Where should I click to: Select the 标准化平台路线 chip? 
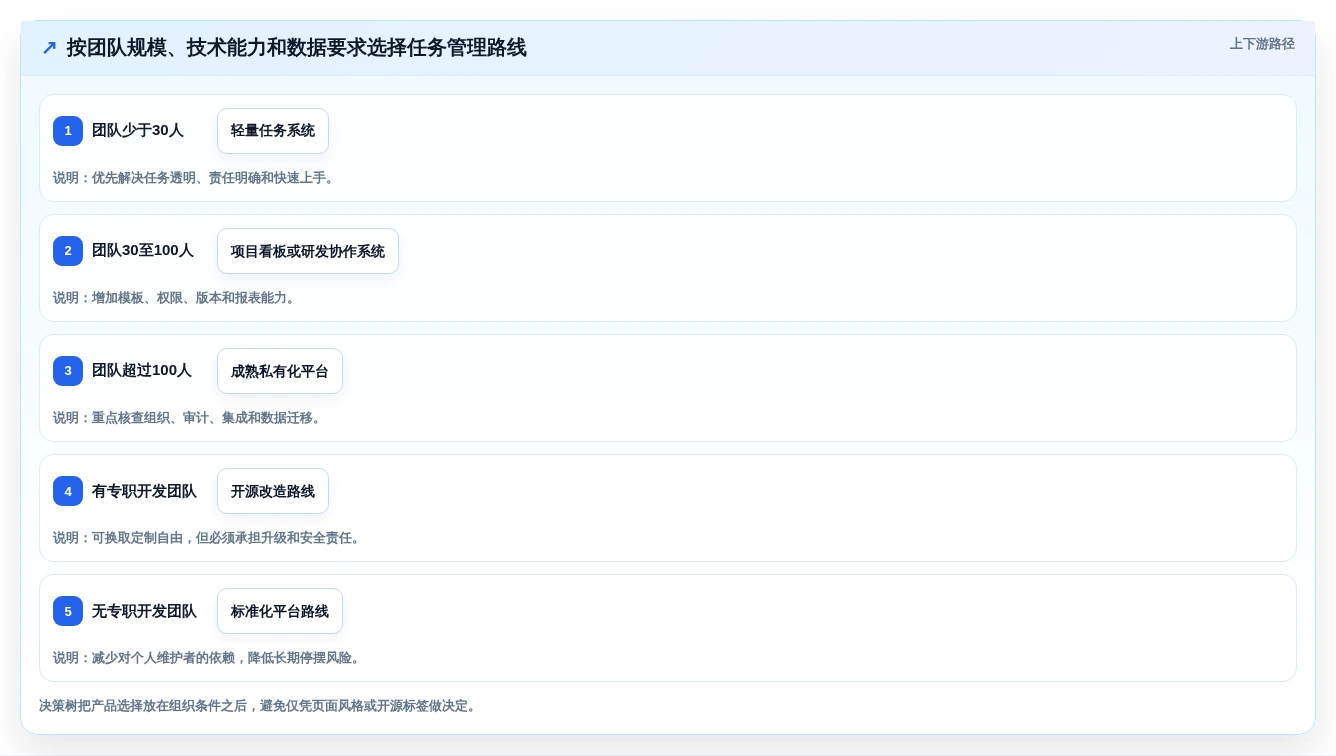(280, 611)
